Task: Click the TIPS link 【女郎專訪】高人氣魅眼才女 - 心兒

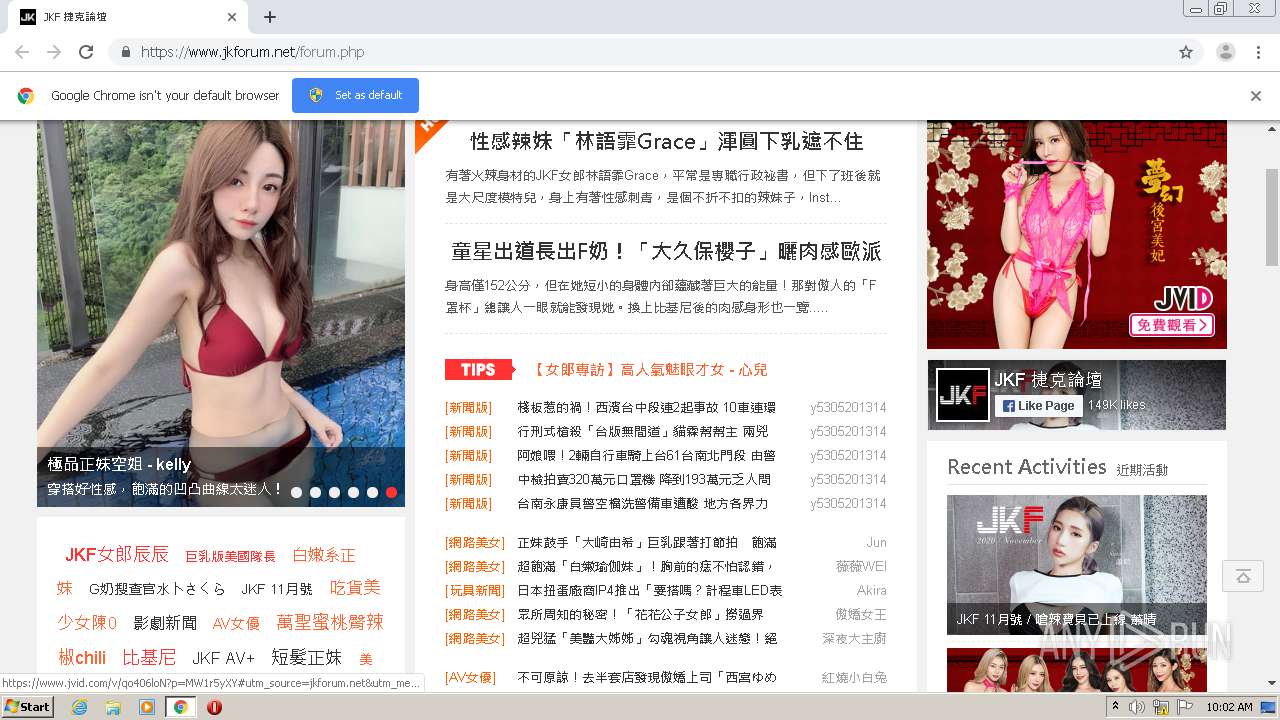Action: [650, 370]
